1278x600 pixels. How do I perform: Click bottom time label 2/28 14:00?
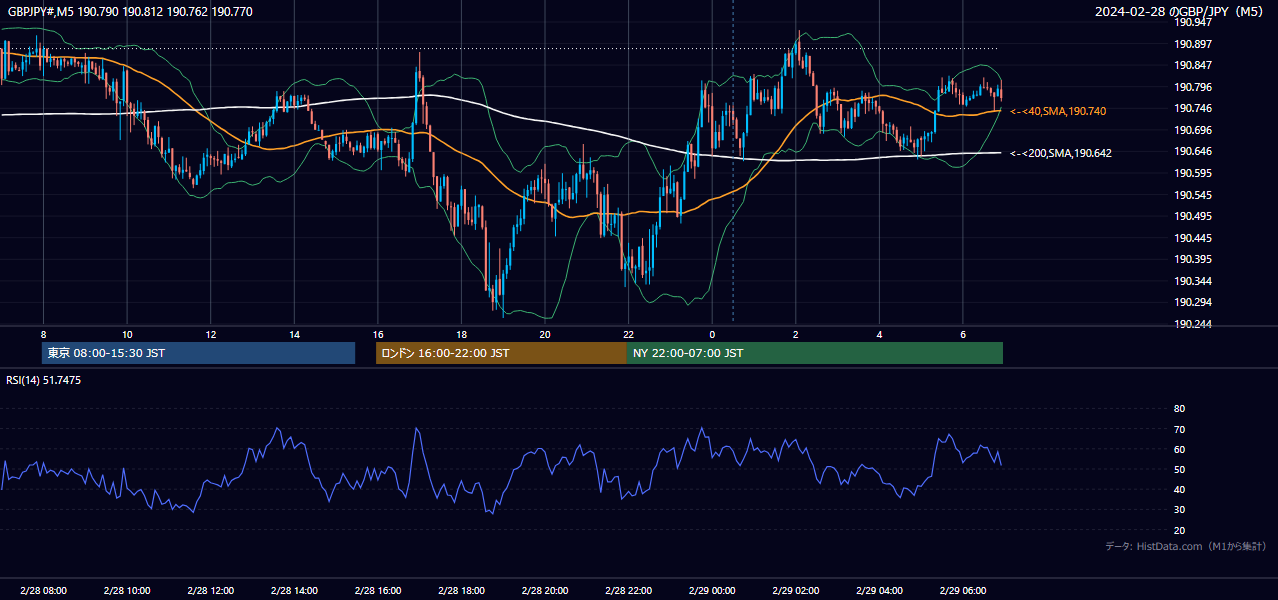[x=294, y=591]
